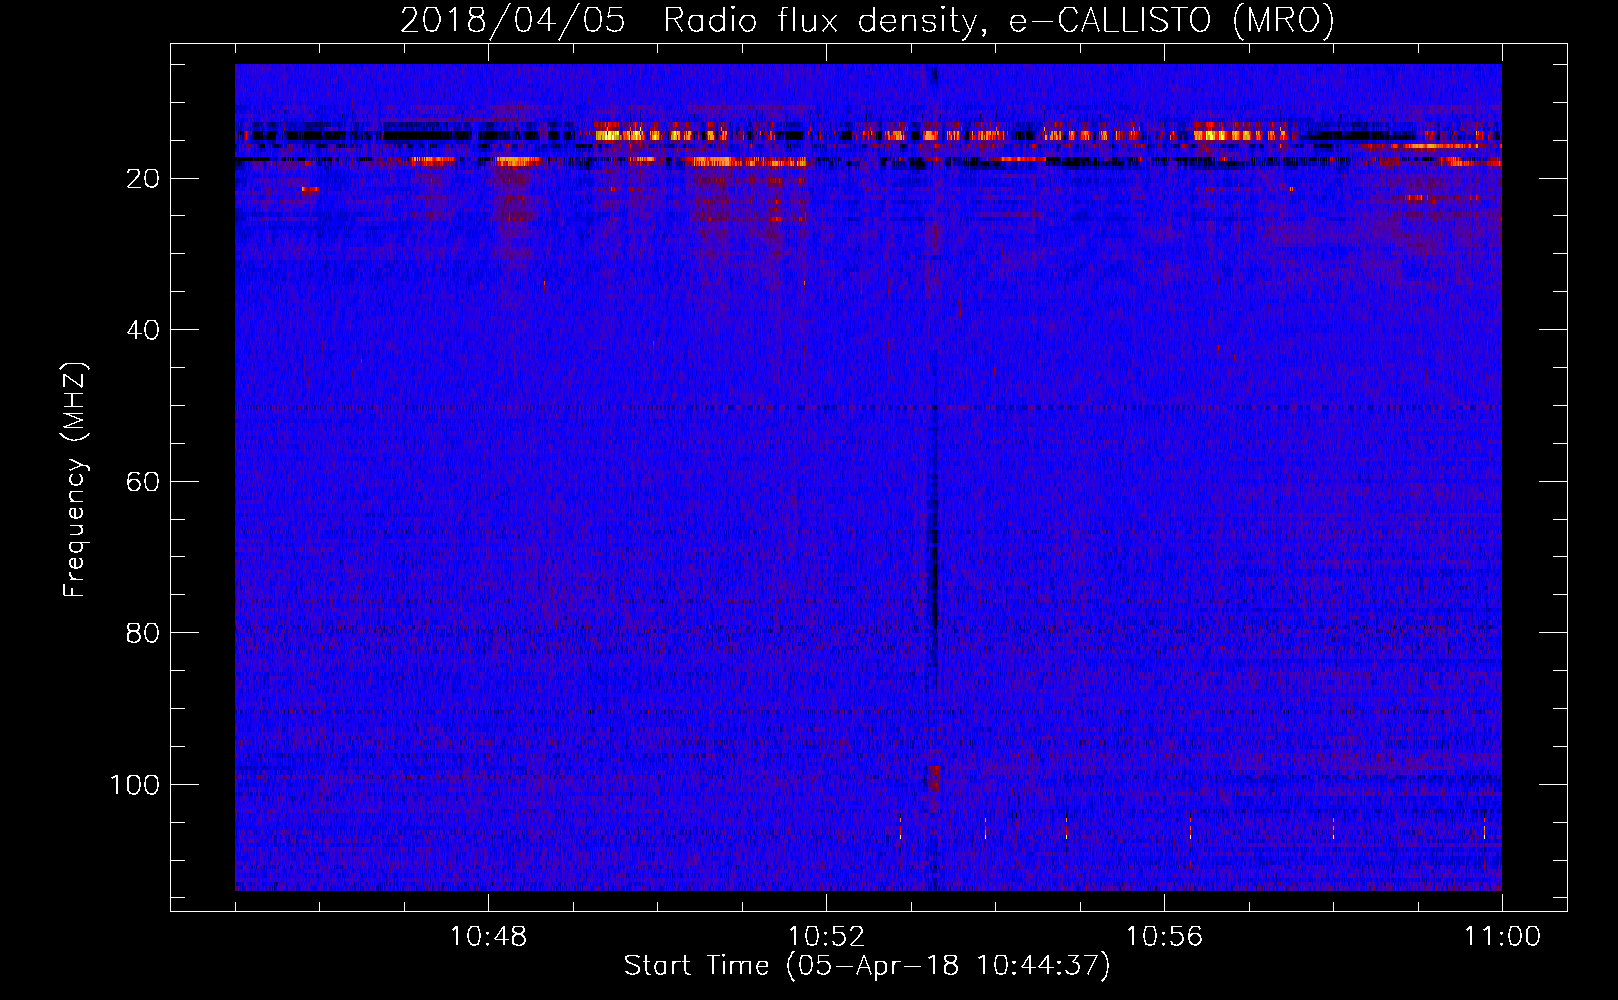The width and height of the screenshot is (1618, 1000).
Task: Click the '10:52' time tick label
Action: coord(826,937)
